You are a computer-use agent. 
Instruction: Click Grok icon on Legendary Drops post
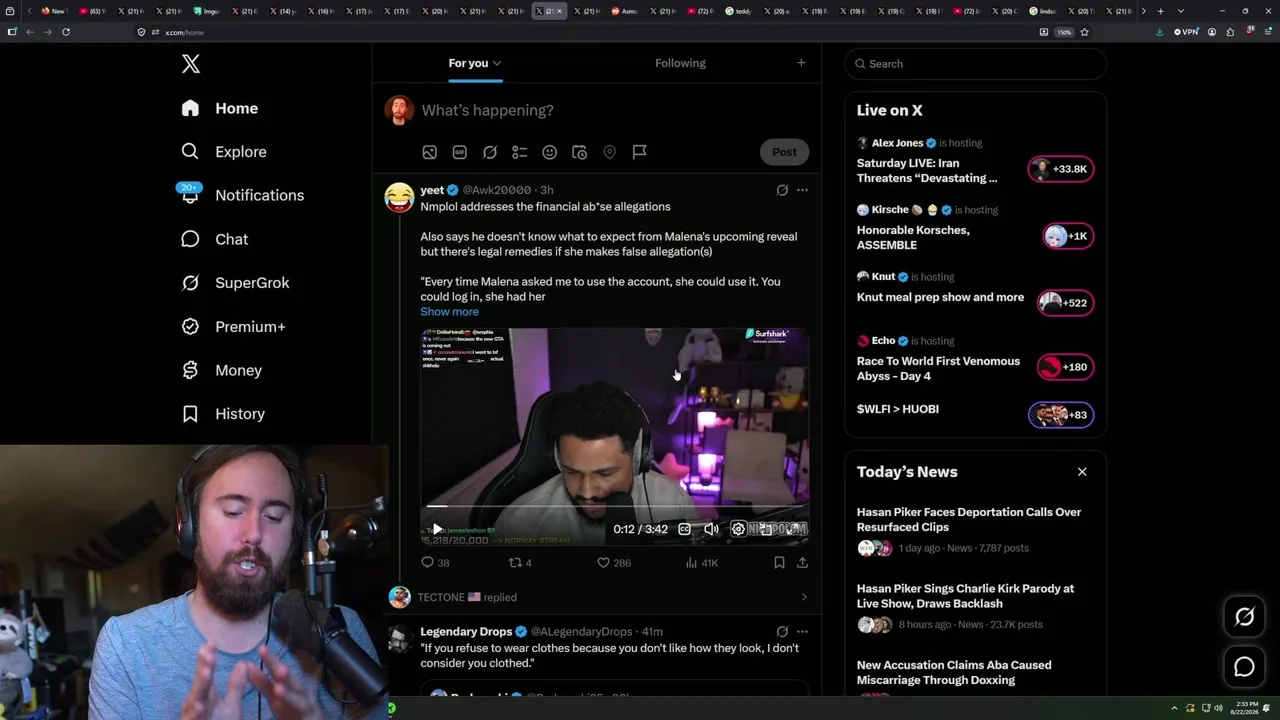click(782, 632)
